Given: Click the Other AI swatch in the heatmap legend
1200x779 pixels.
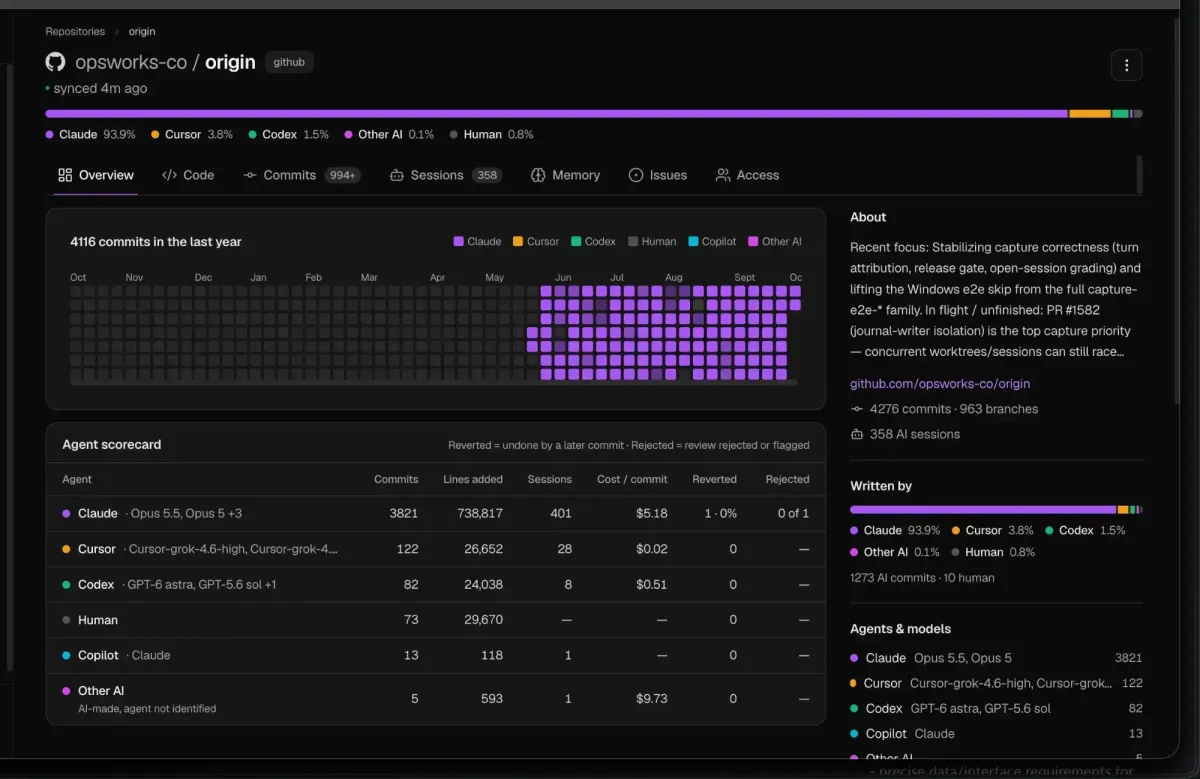Looking at the screenshot, I should (753, 241).
